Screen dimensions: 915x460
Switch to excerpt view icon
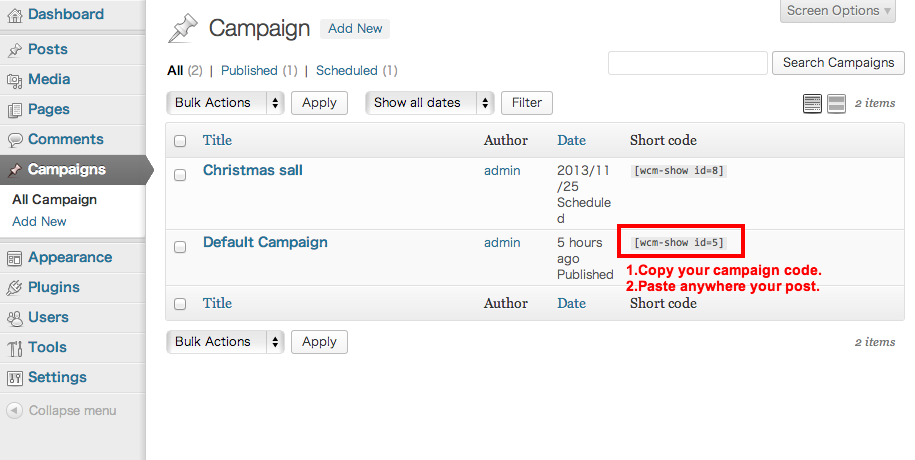click(x=836, y=103)
